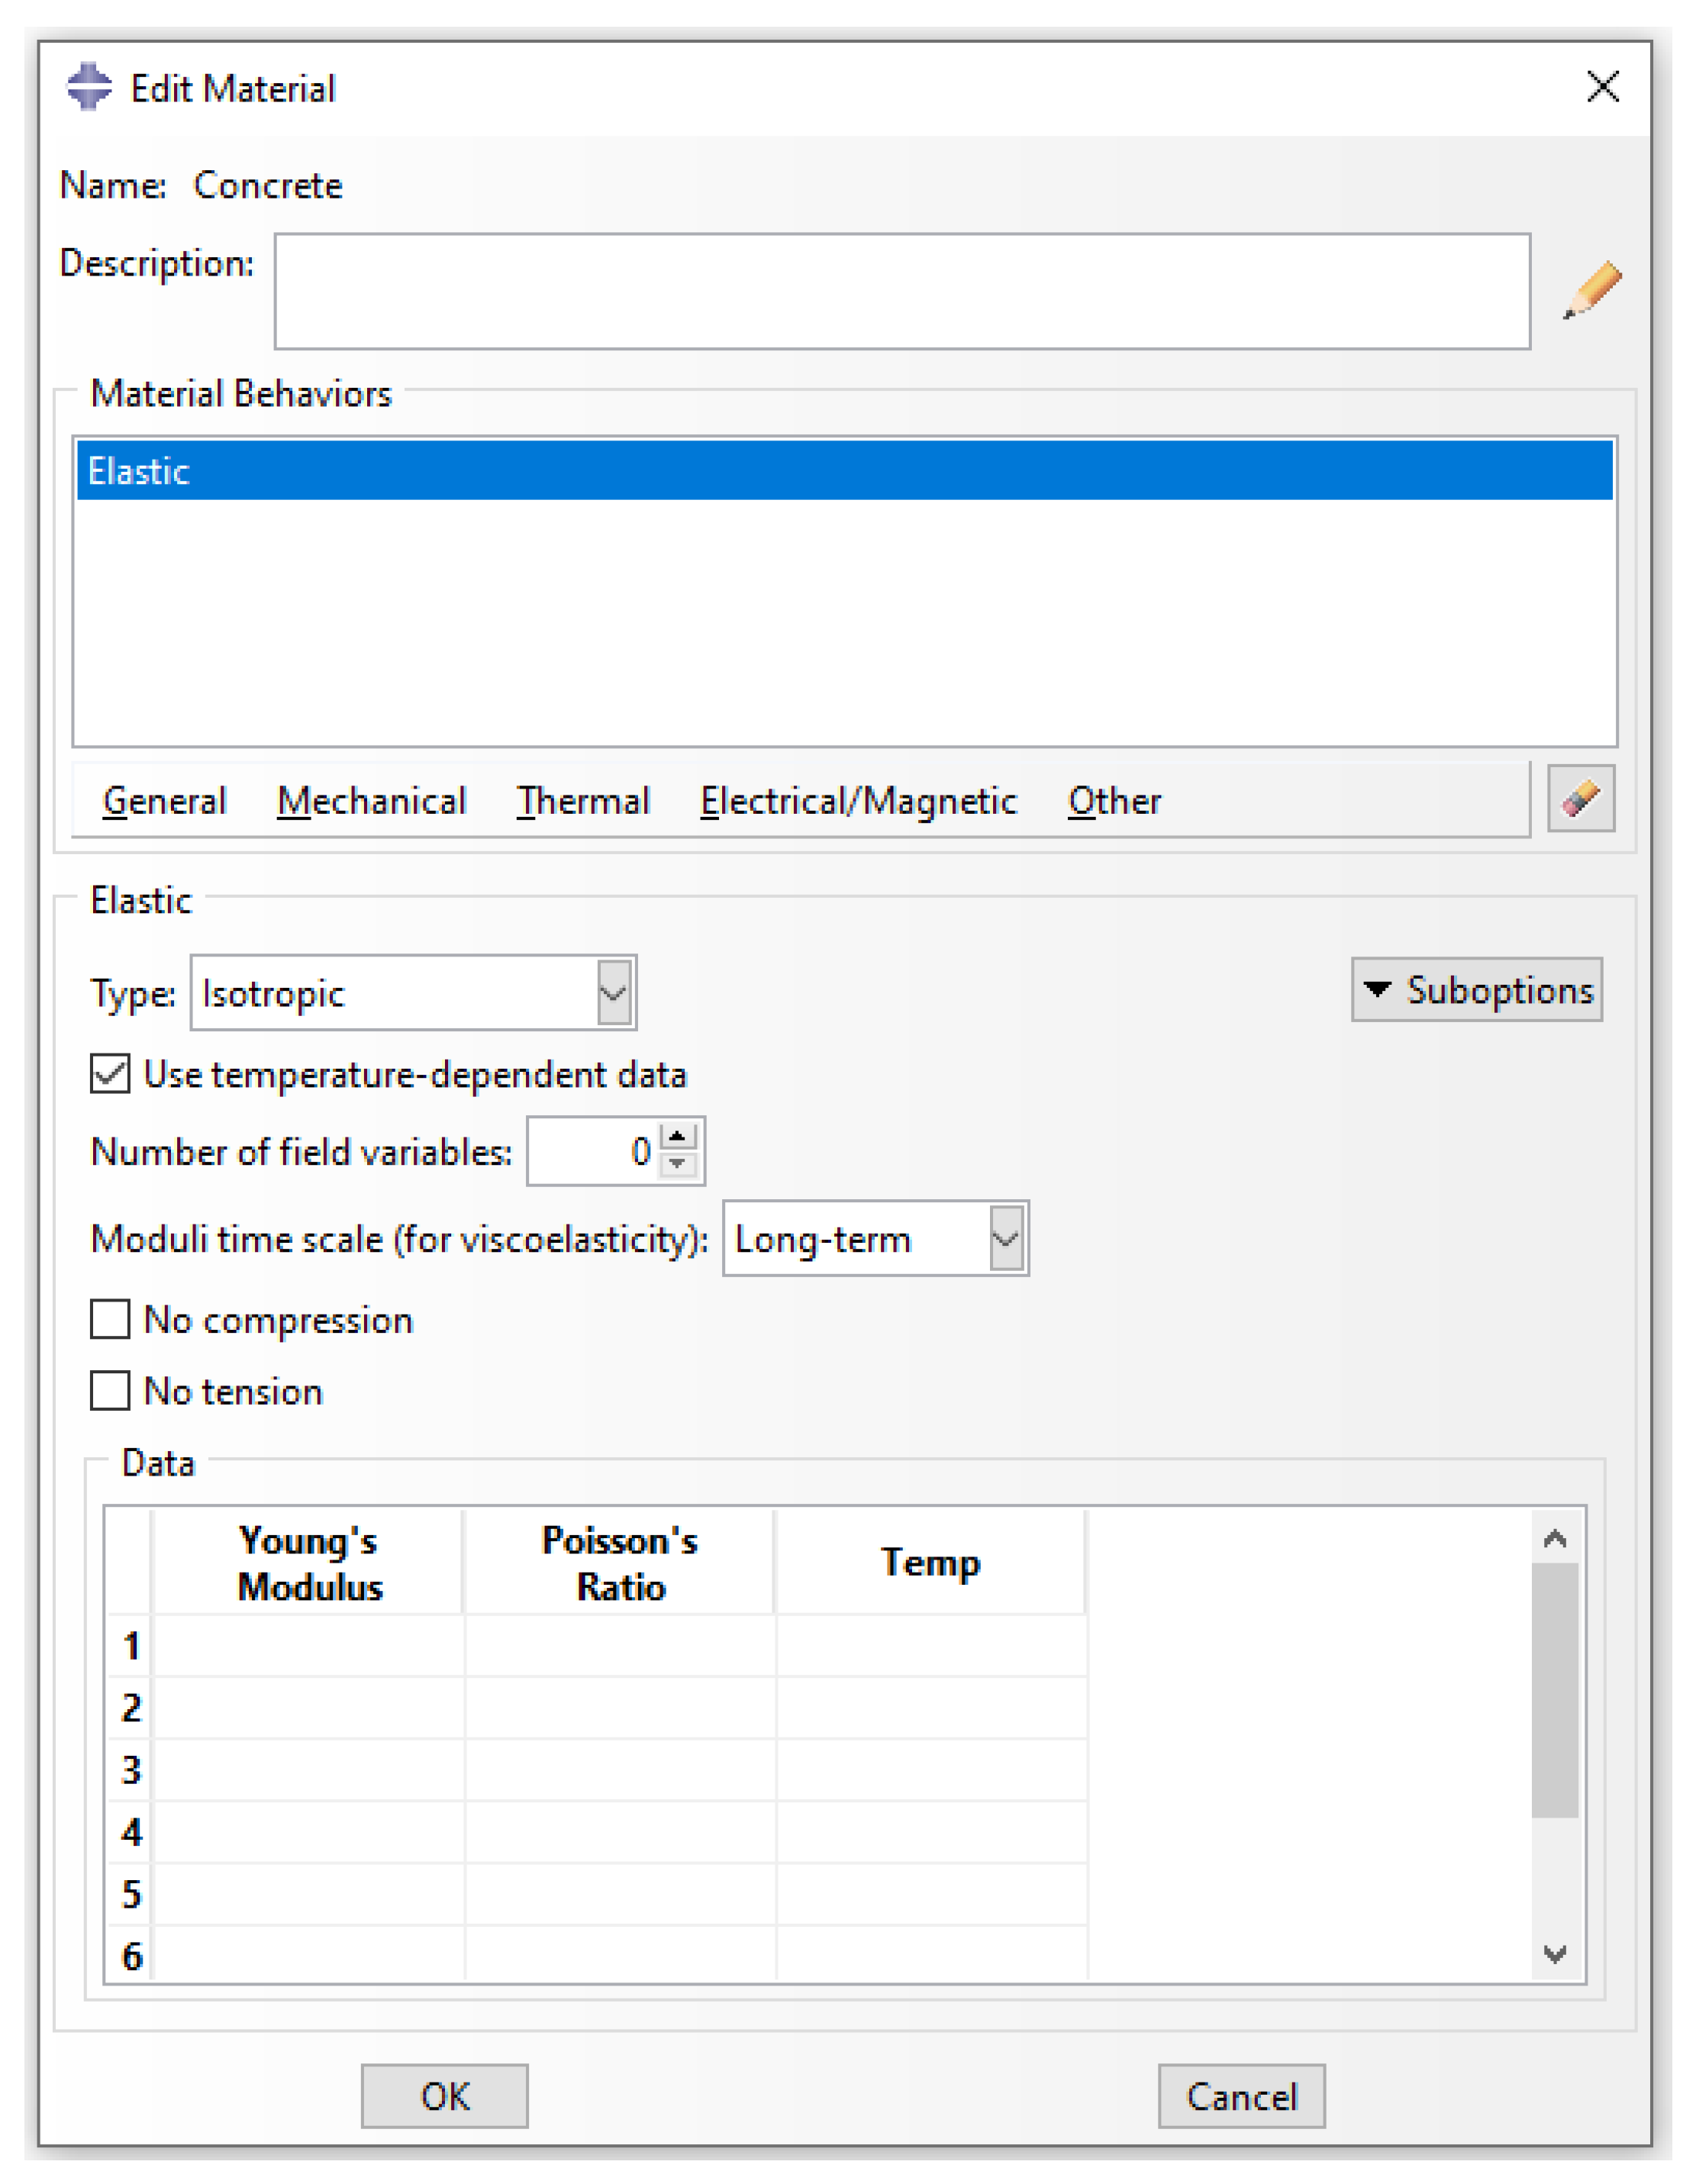Open the Thermal menu
The width and height of the screenshot is (1696, 2184).
click(583, 801)
